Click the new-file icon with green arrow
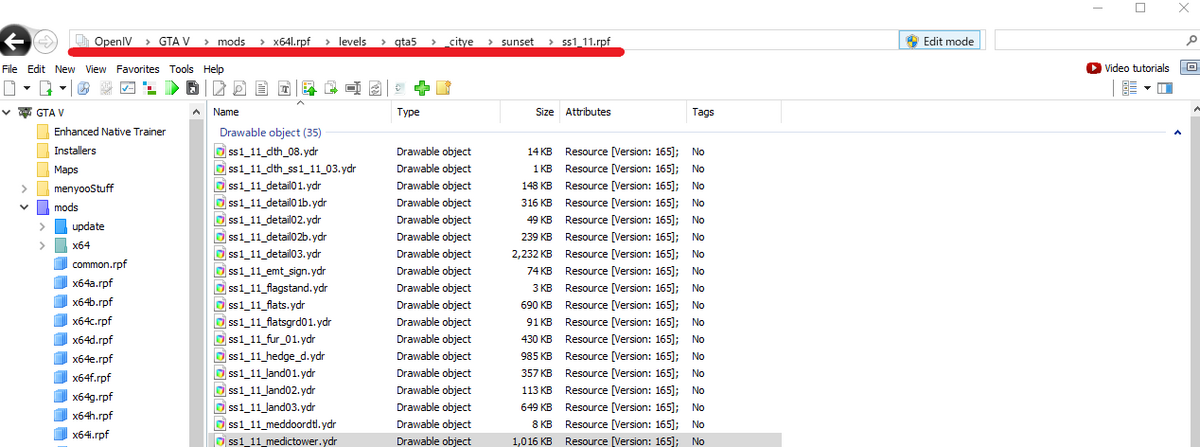 46,88
